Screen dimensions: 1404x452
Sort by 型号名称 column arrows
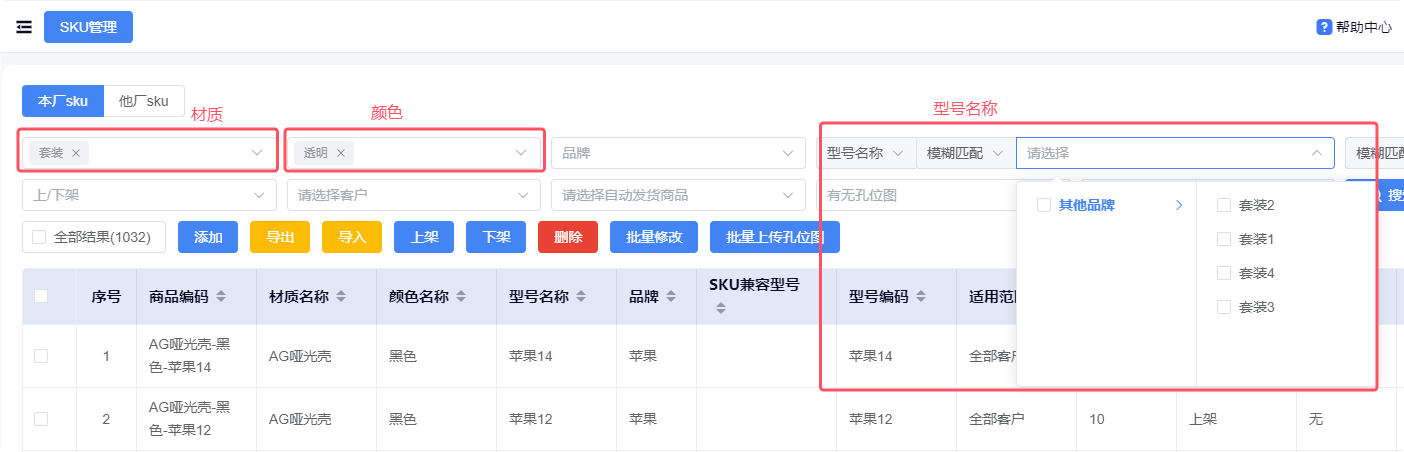(581, 297)
